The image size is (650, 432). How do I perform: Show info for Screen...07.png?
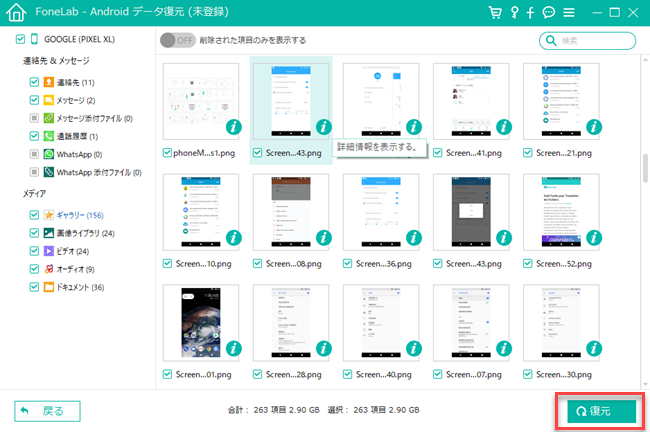tap(504, 348)
